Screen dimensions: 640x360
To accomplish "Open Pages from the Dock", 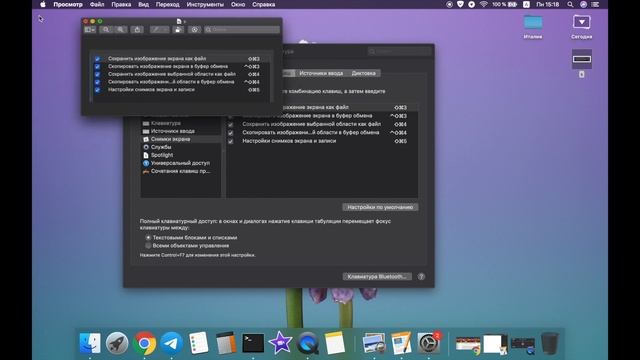I will (x=401, y=343).
